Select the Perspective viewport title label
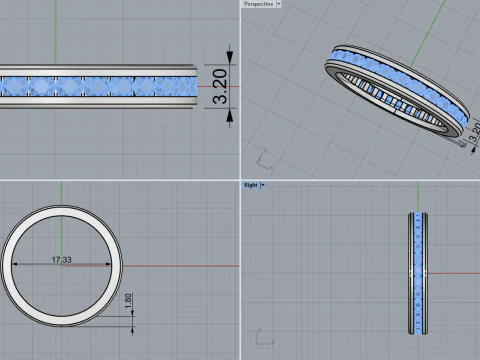Viewport: 480px width, 360px height. tap(259, 4)
